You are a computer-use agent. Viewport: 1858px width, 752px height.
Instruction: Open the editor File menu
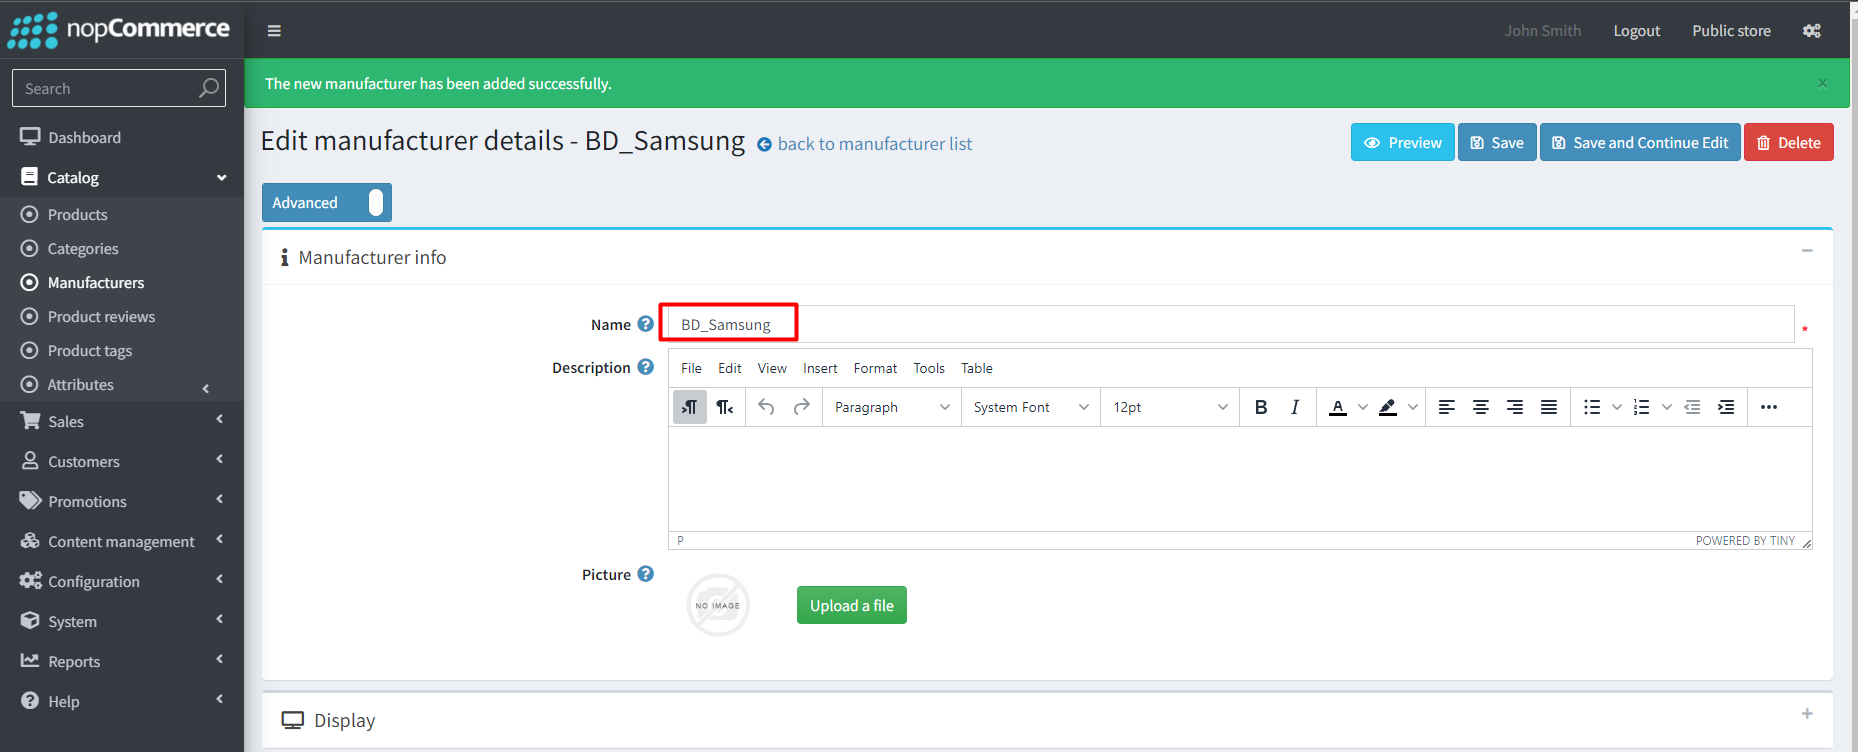(691, 368)
